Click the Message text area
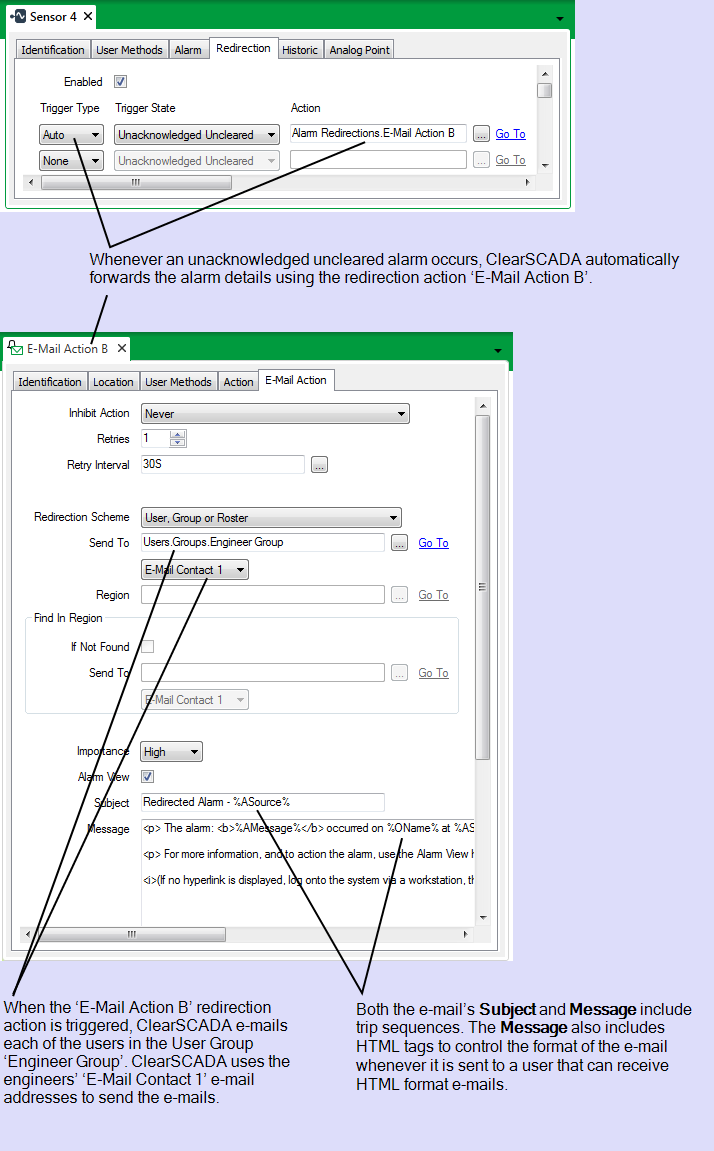 click(x=308, y=872)
